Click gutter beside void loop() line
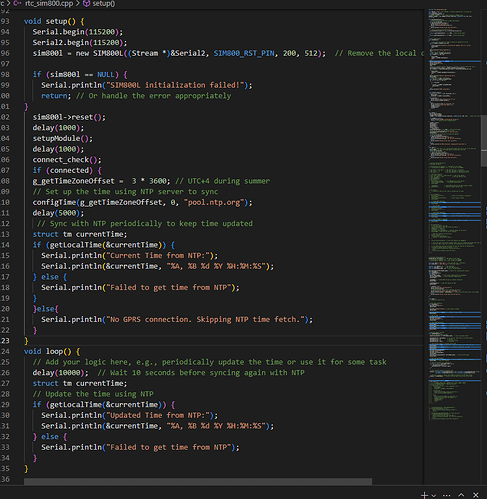487x499 pixels. coord(5,351)
